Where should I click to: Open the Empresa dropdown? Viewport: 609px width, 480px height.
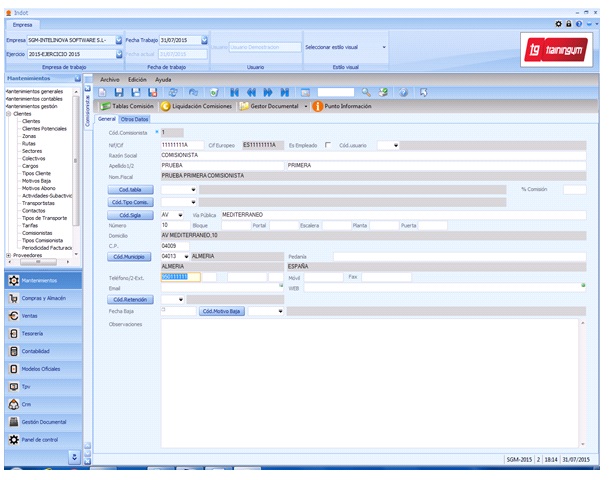[x=118, y=40]
